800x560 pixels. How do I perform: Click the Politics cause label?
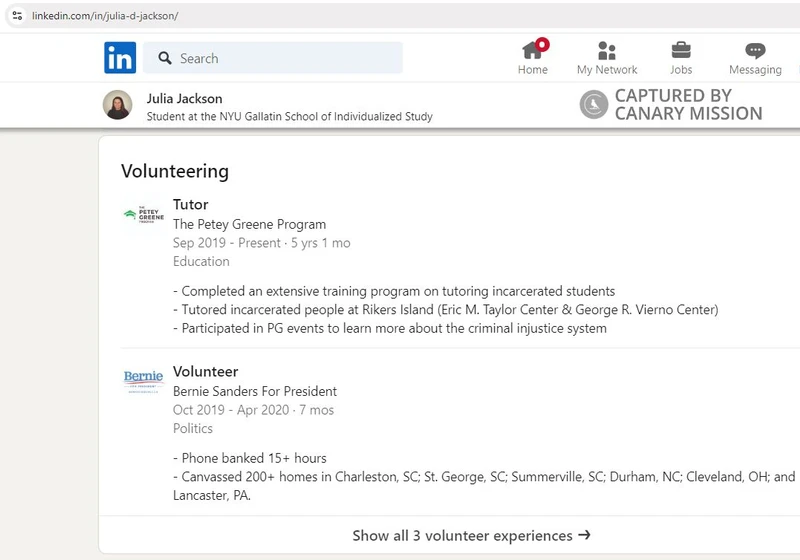pyautogui.click(x=193, y=428)
